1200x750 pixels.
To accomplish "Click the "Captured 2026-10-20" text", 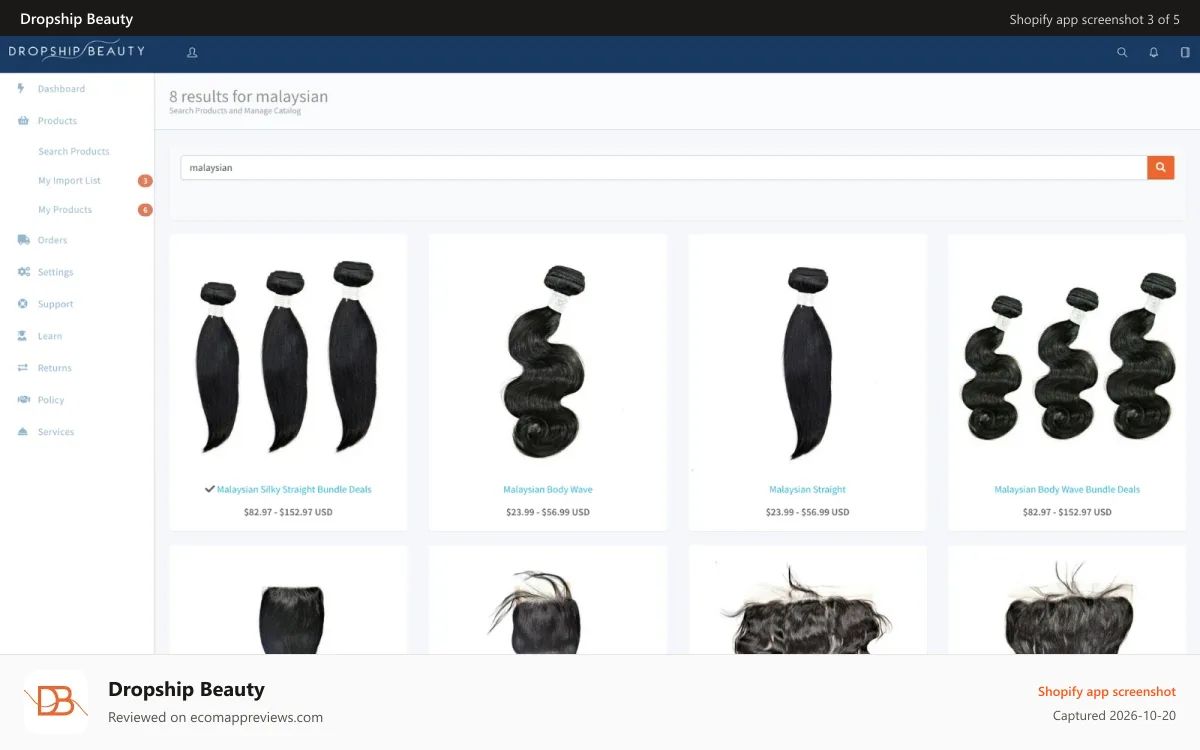I will [1114, 716].
